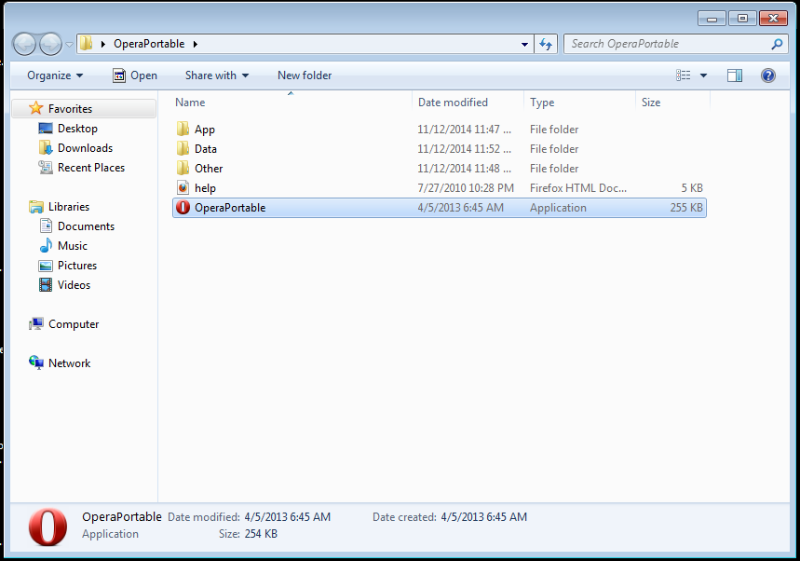Click the folder icon in address bar
Screen dimensions: 800x561
[x=87, y=43]
